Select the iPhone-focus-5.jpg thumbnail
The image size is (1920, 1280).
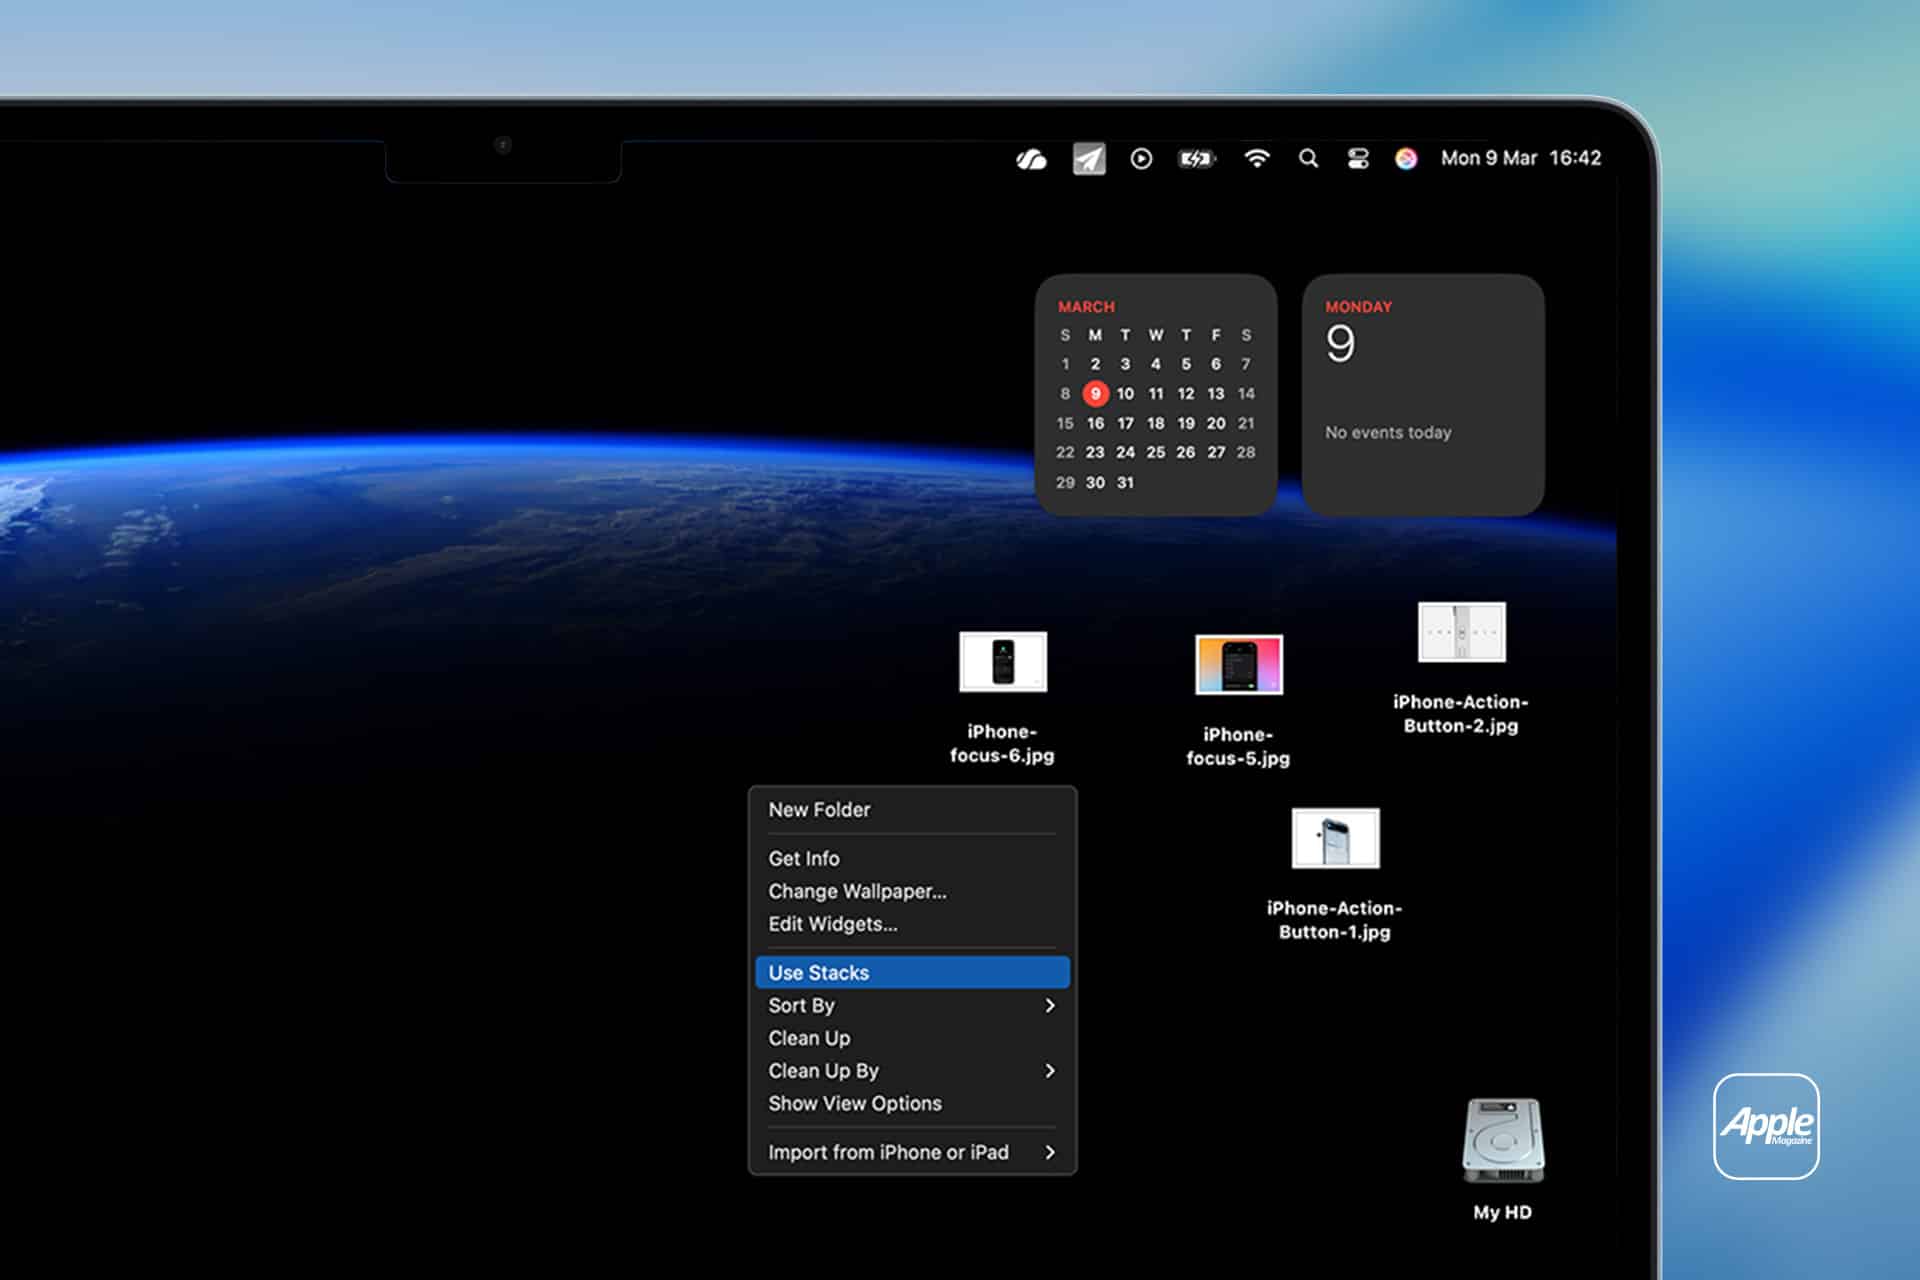point(1239,664)
